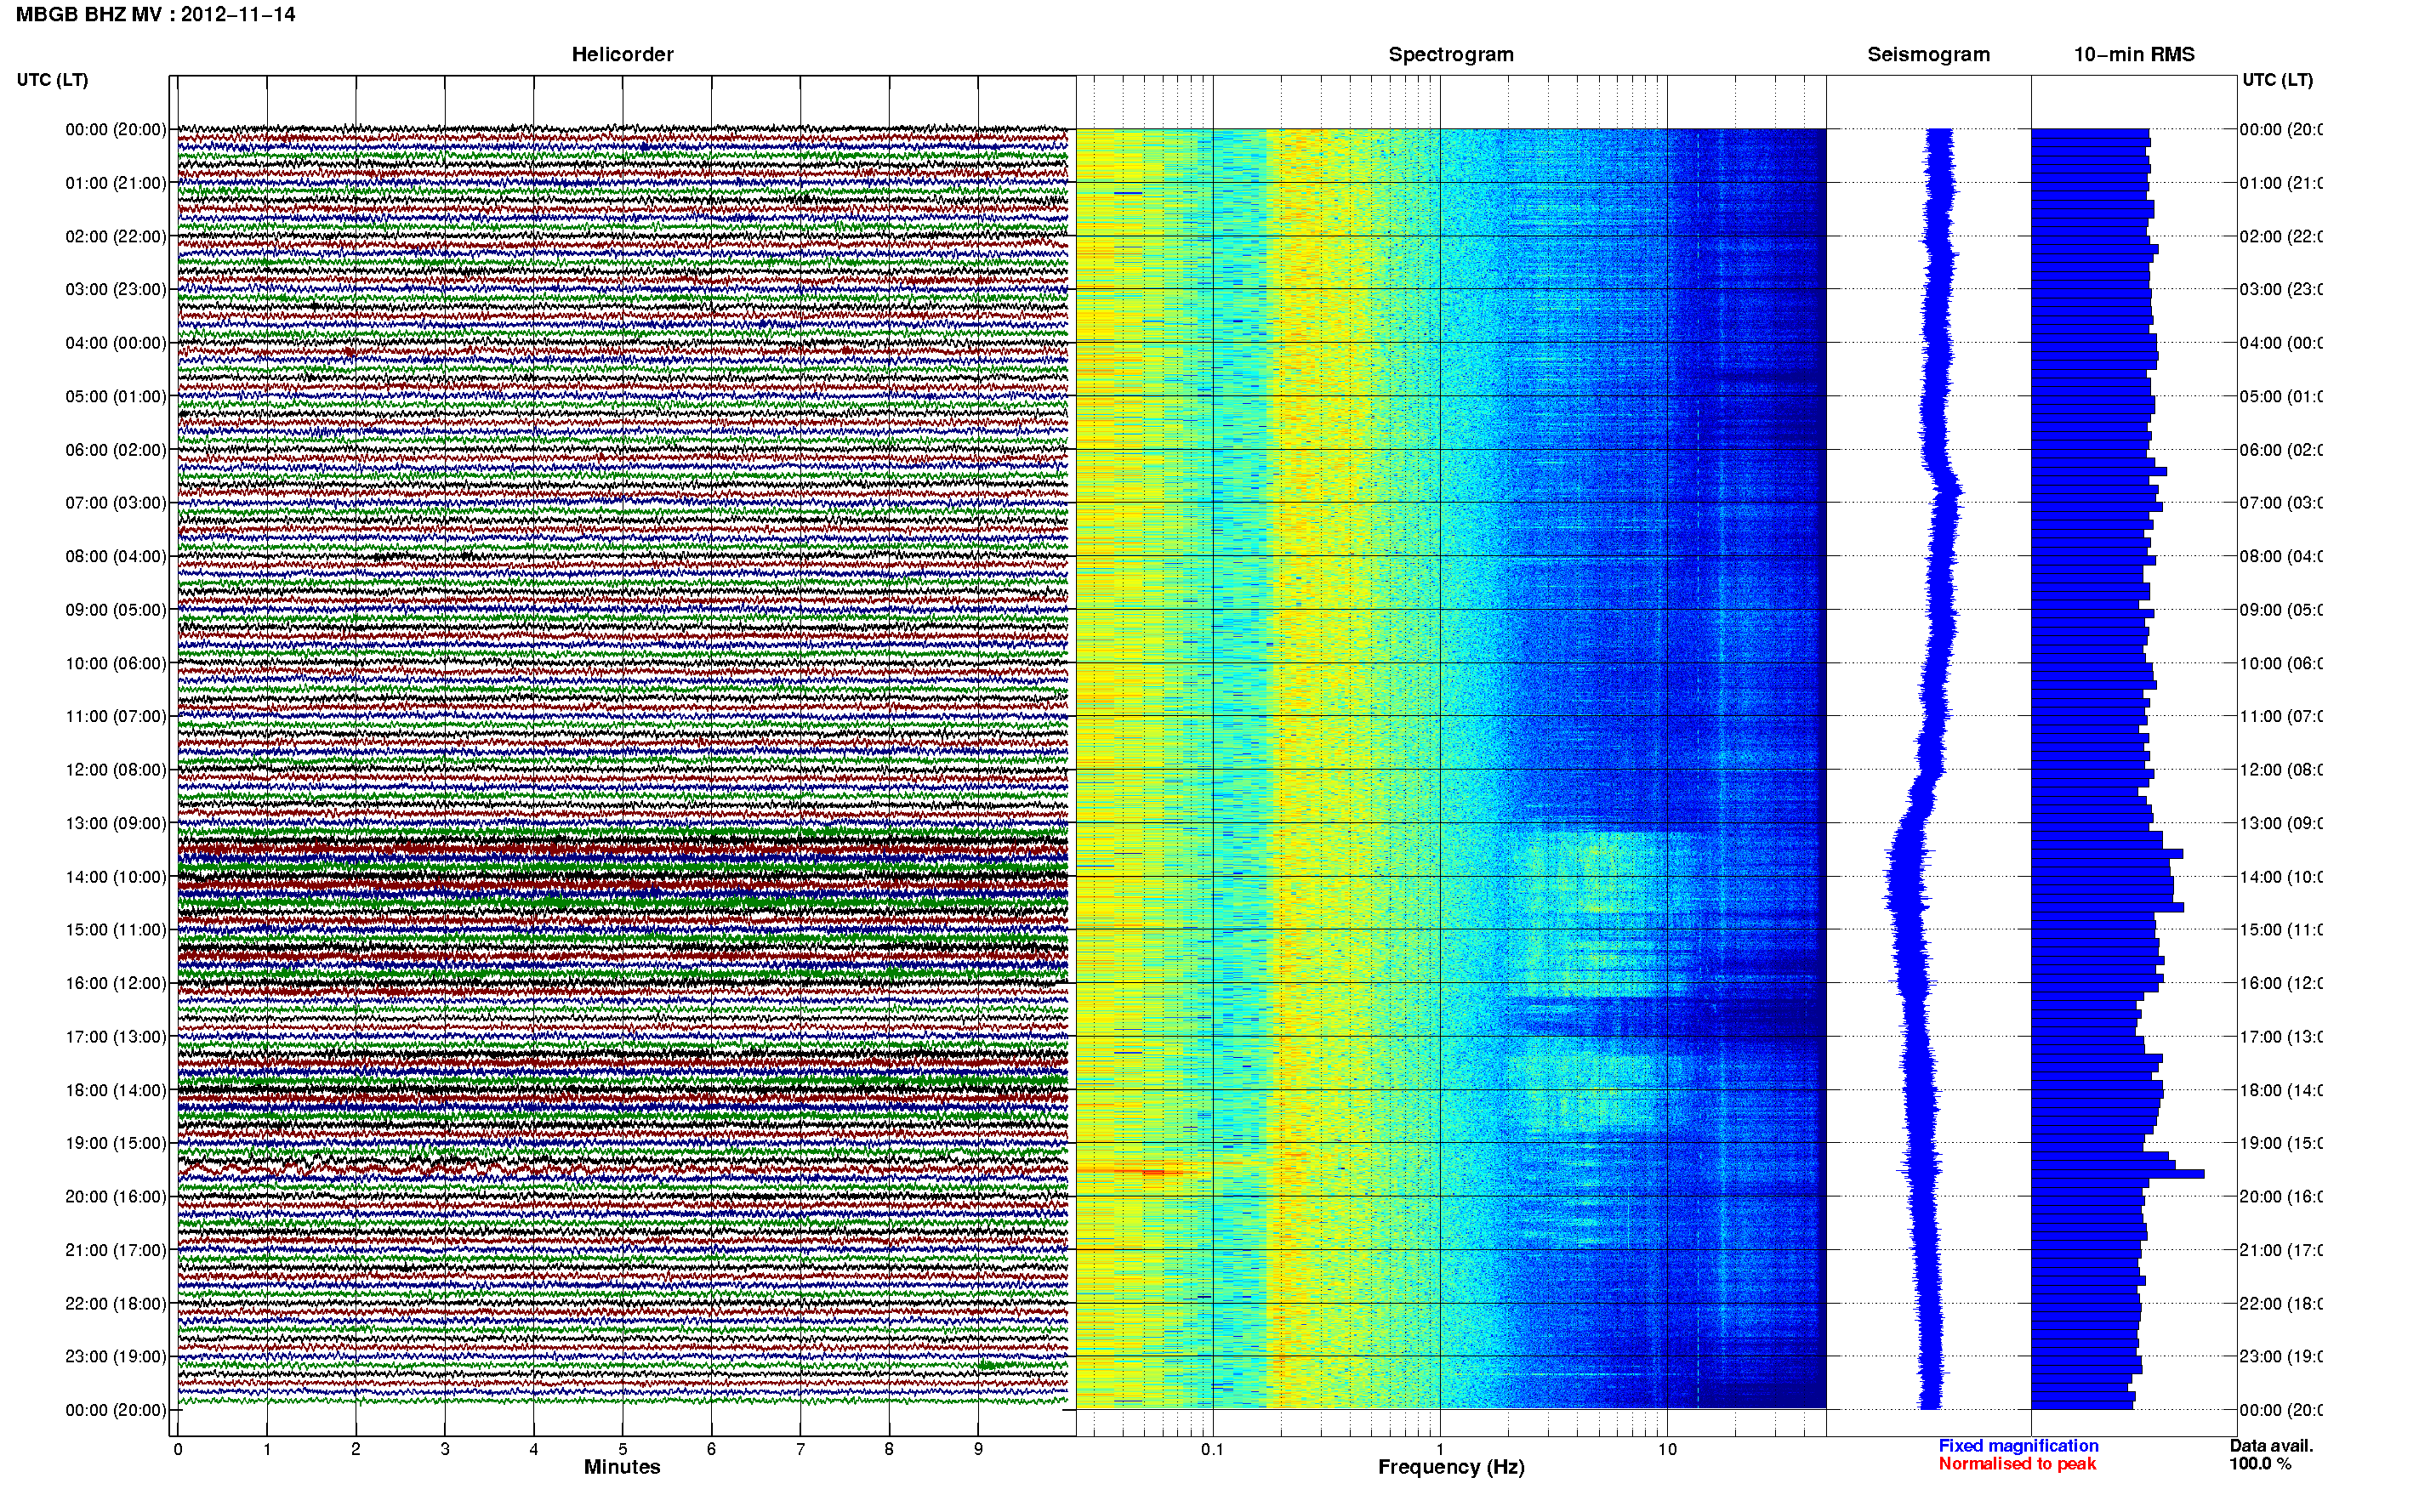Click the Fixed magnification legend text
The height and width of the screenshot is (1512, 2419).
click(x=2018, y=1446)
